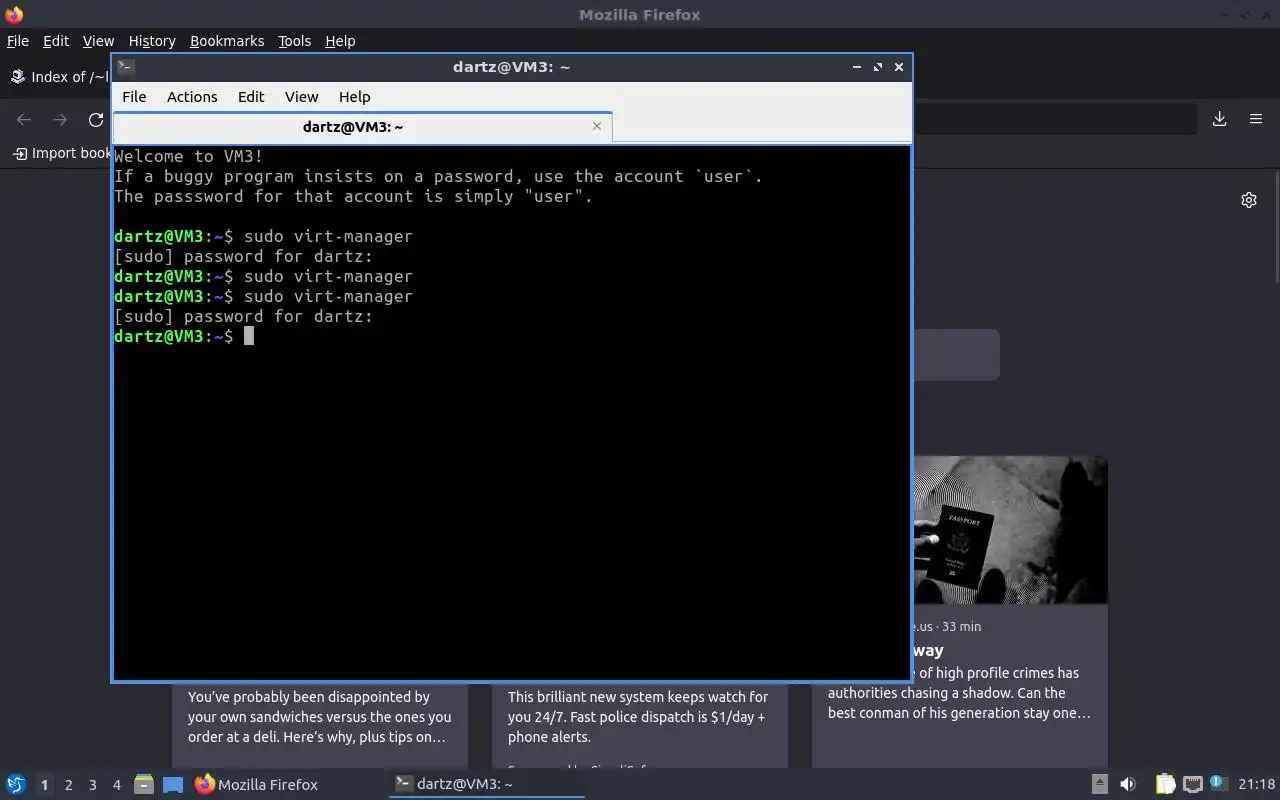Open the volume control tray icon
This screenshot has width=1280, height=800.
click(1128, 784)
